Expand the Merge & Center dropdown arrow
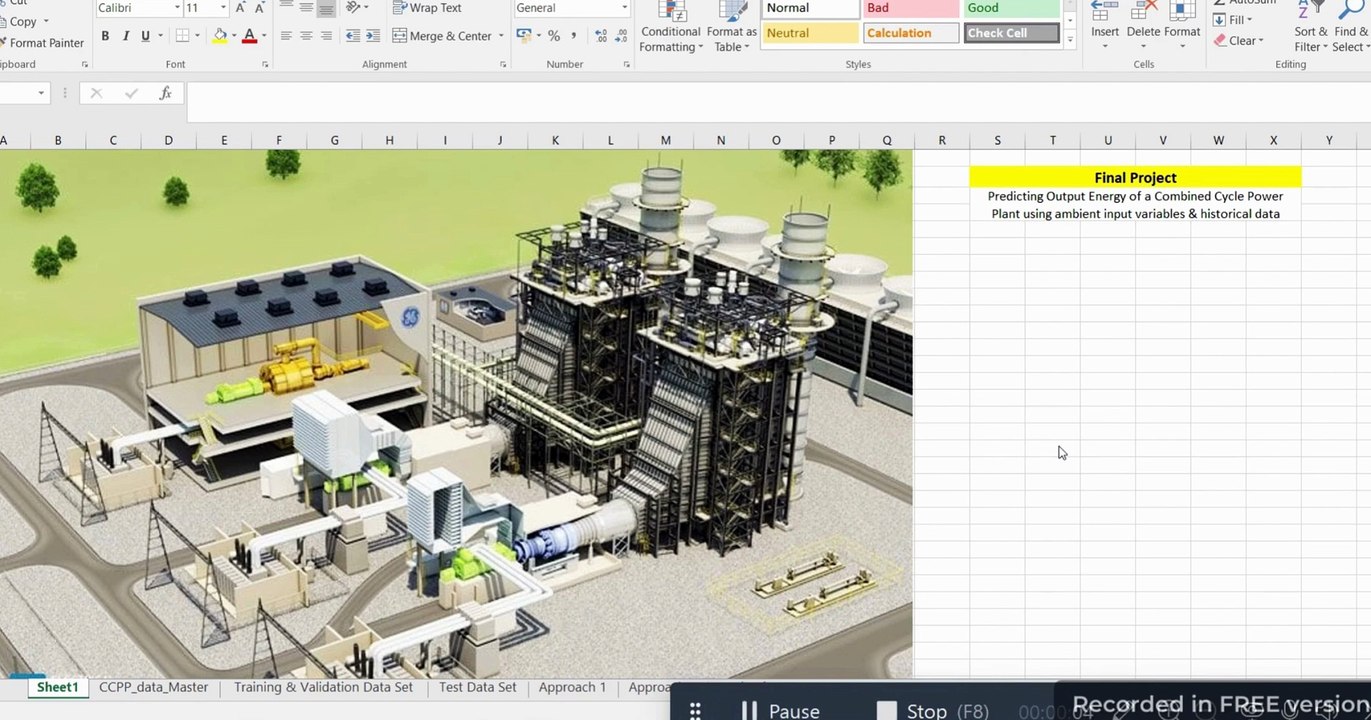Screen dimensions: 1371x720 501,36
